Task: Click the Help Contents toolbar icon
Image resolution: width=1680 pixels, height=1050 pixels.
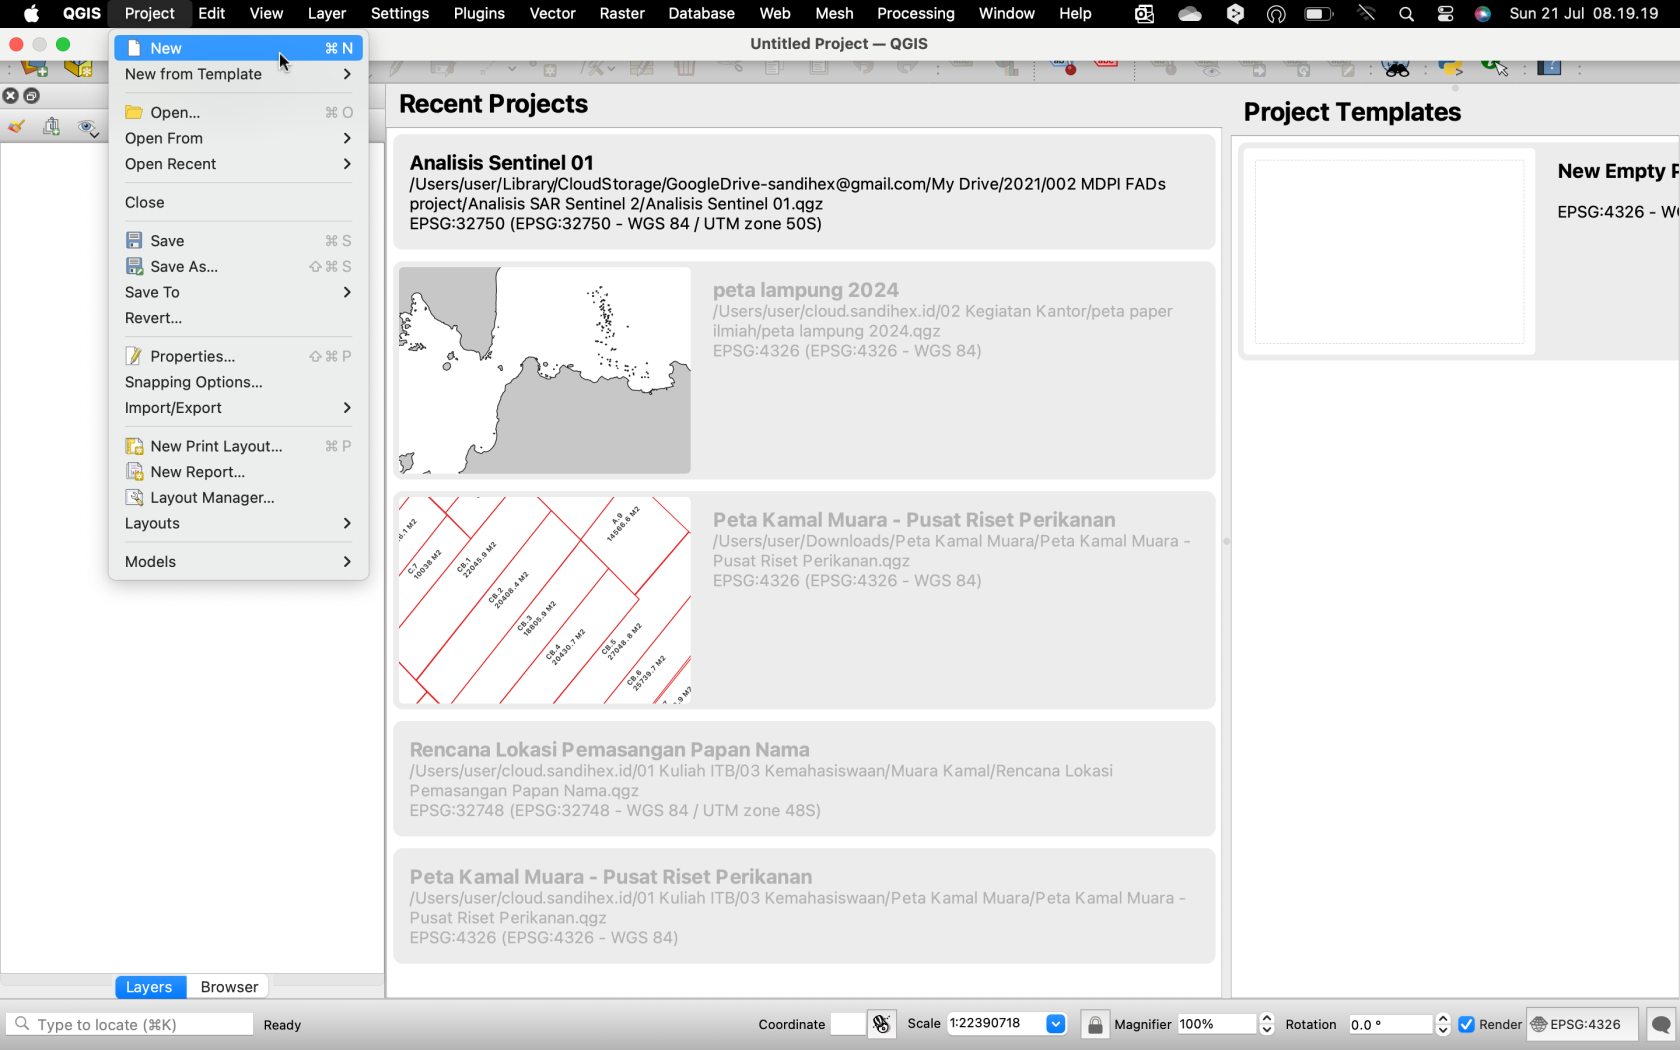Action: 1549,68
